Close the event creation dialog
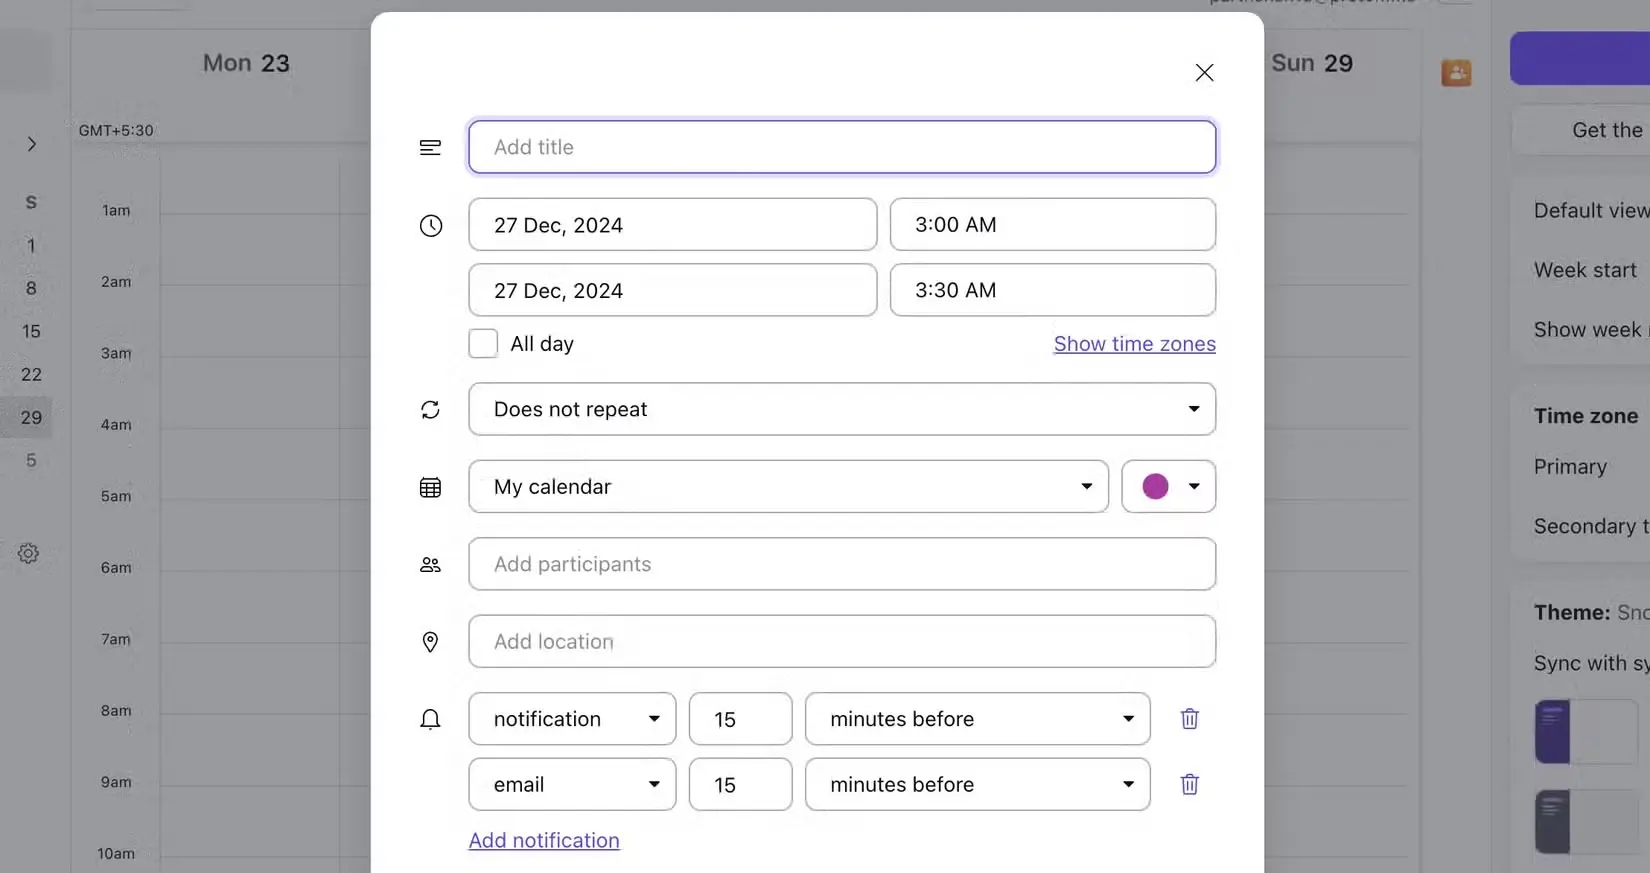The height and width of the screenshot is (873, 1650). (1204, 73)
